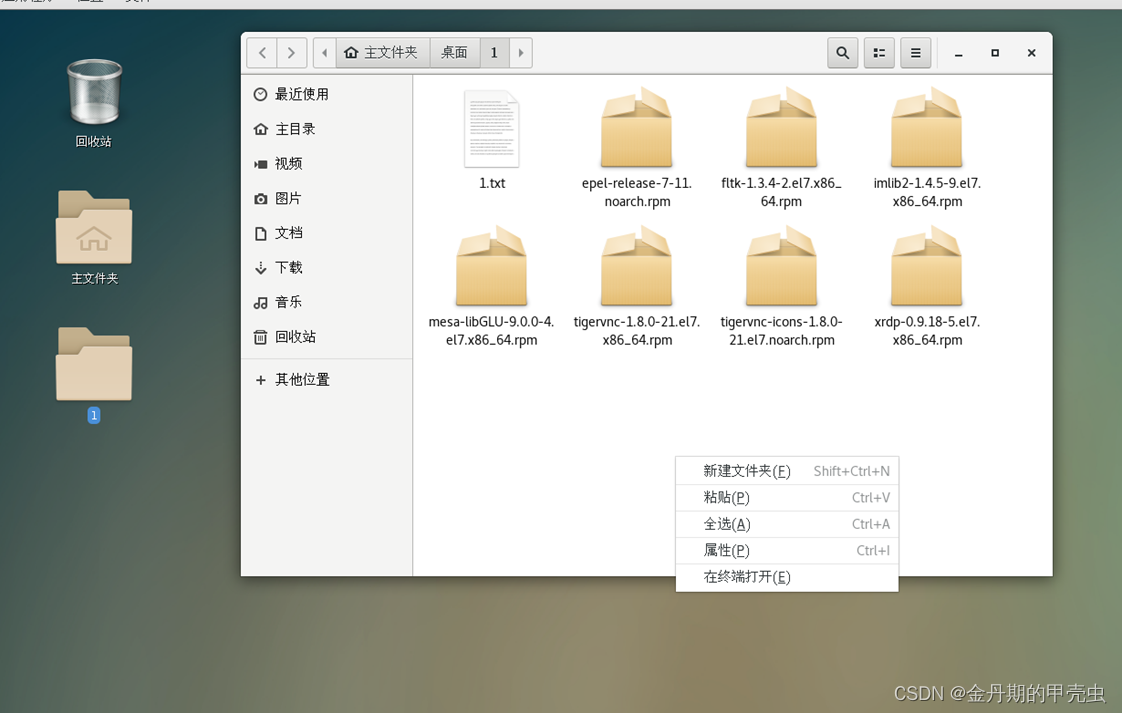Open 图片 in the sidebar
Viewport: 1122px width, 713px height.
326,198
